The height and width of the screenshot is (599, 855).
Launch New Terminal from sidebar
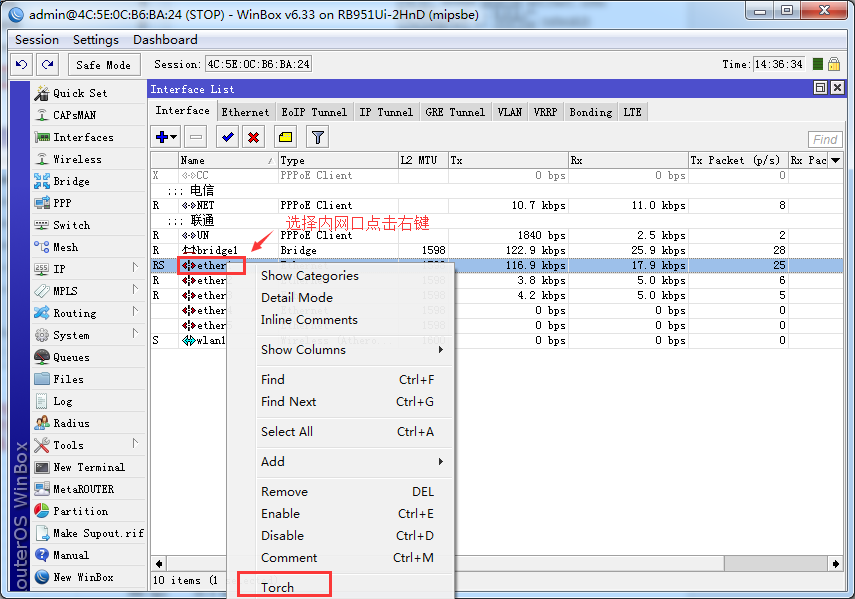[89, 467]
